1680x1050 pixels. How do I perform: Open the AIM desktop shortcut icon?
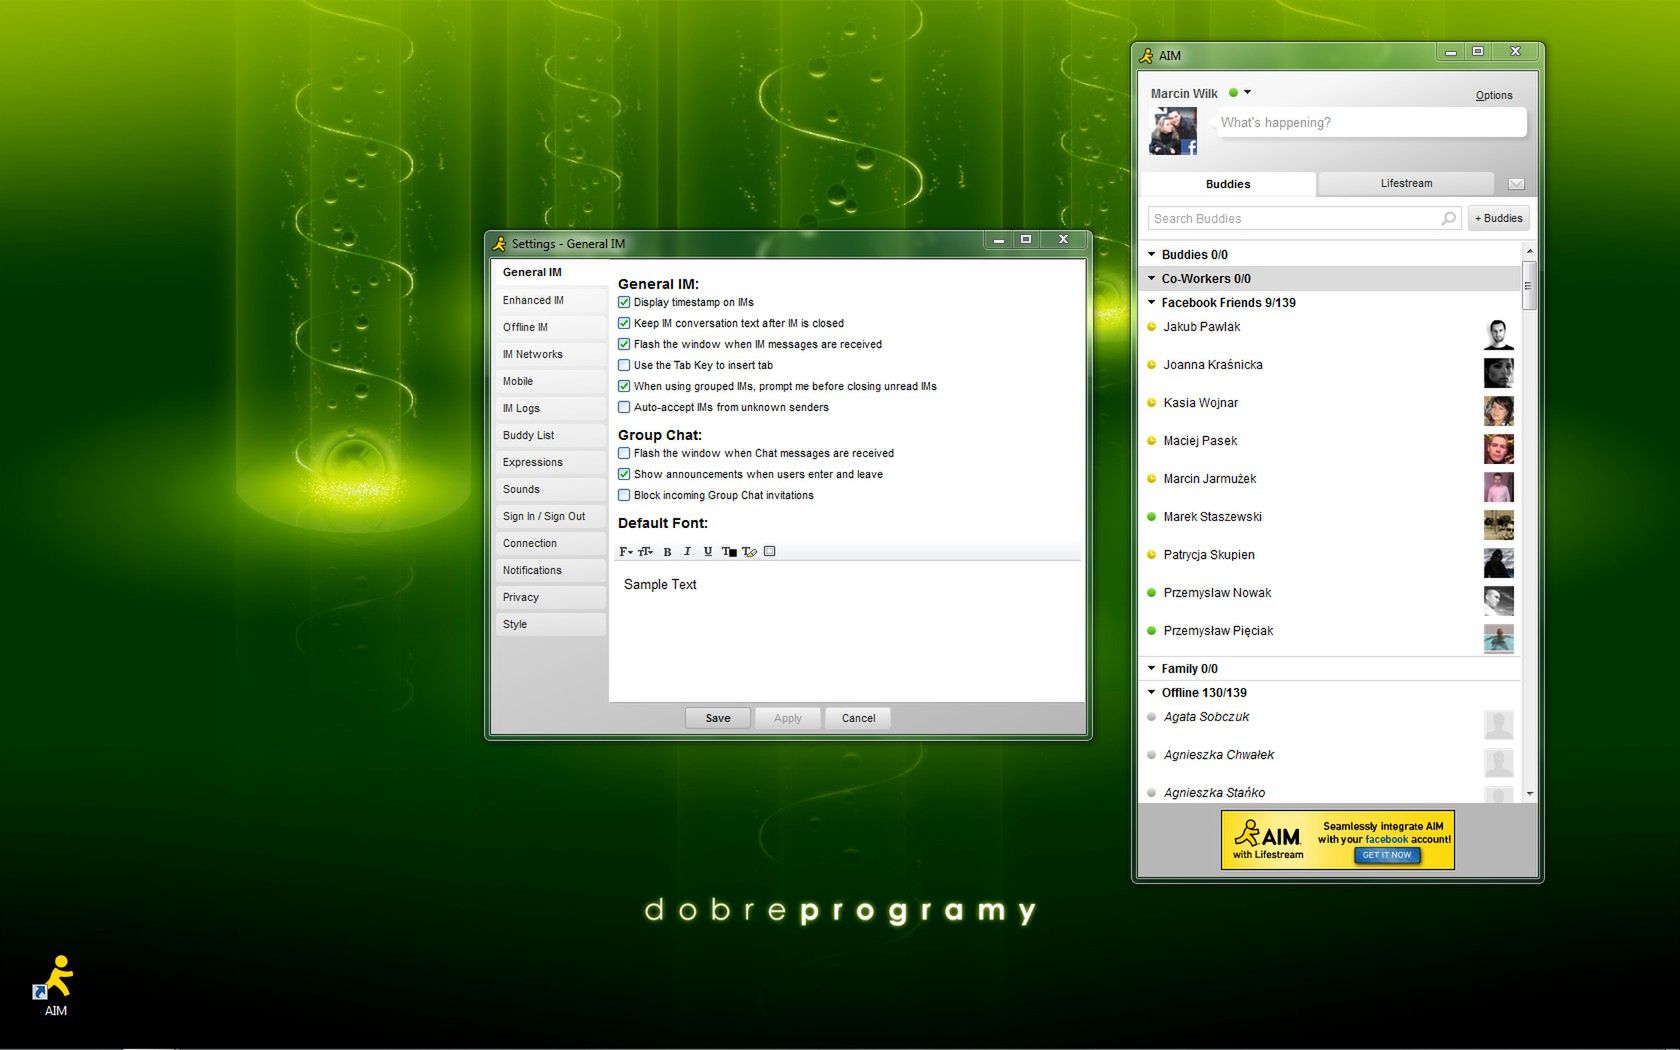(x=55, y=985)
